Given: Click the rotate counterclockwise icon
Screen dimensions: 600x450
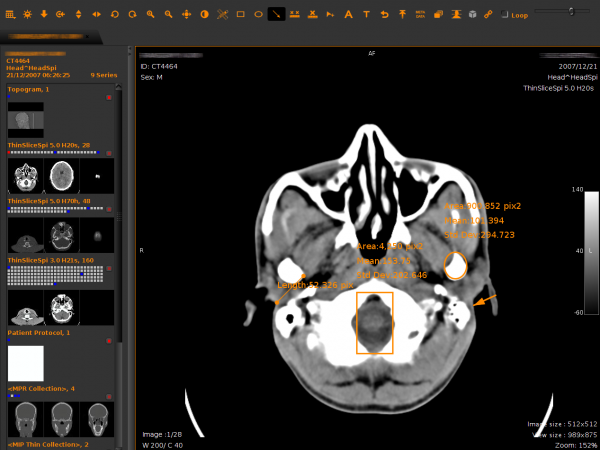Looking at the screenshot, I should point(114,15).
